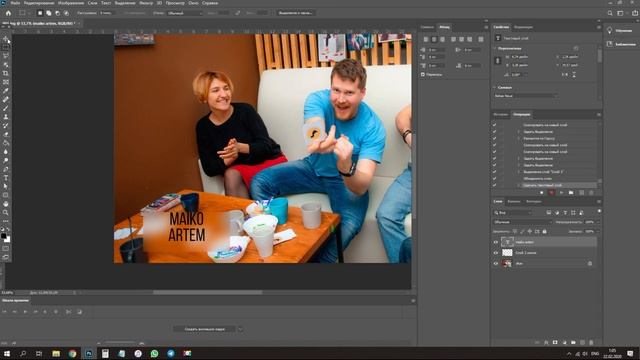Select the Rectangular Marquee tool
The height and width of the screenshot is (360, 640).
(6, 47)
